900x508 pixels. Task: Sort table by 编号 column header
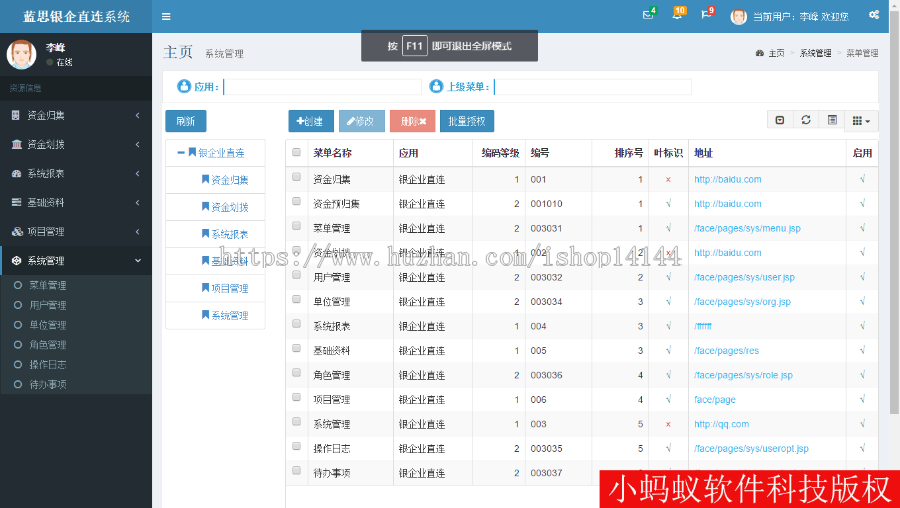click(540, 153)
